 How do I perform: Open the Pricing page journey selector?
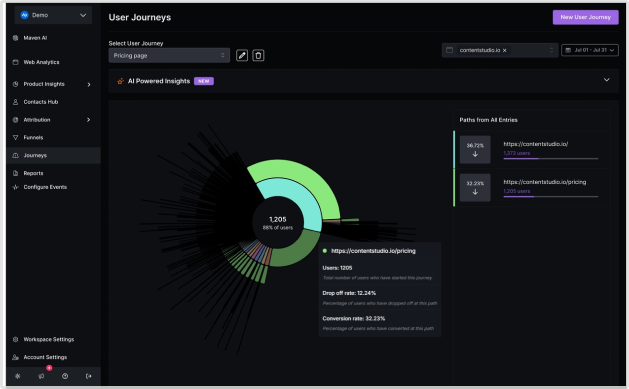(169, 56)
